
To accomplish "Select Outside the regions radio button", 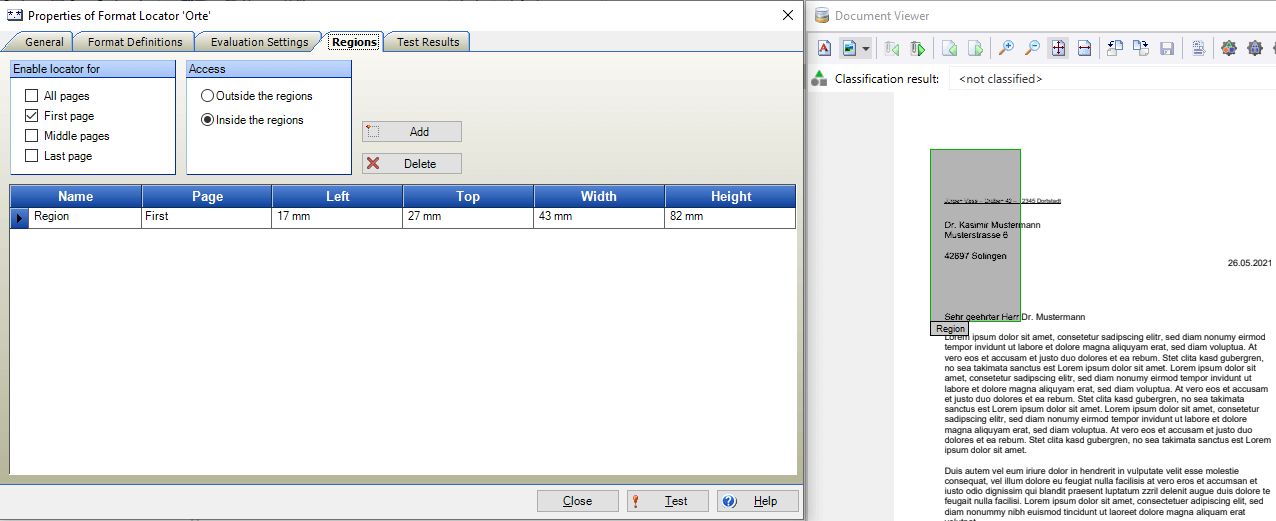I will click(x=207, y=96).
